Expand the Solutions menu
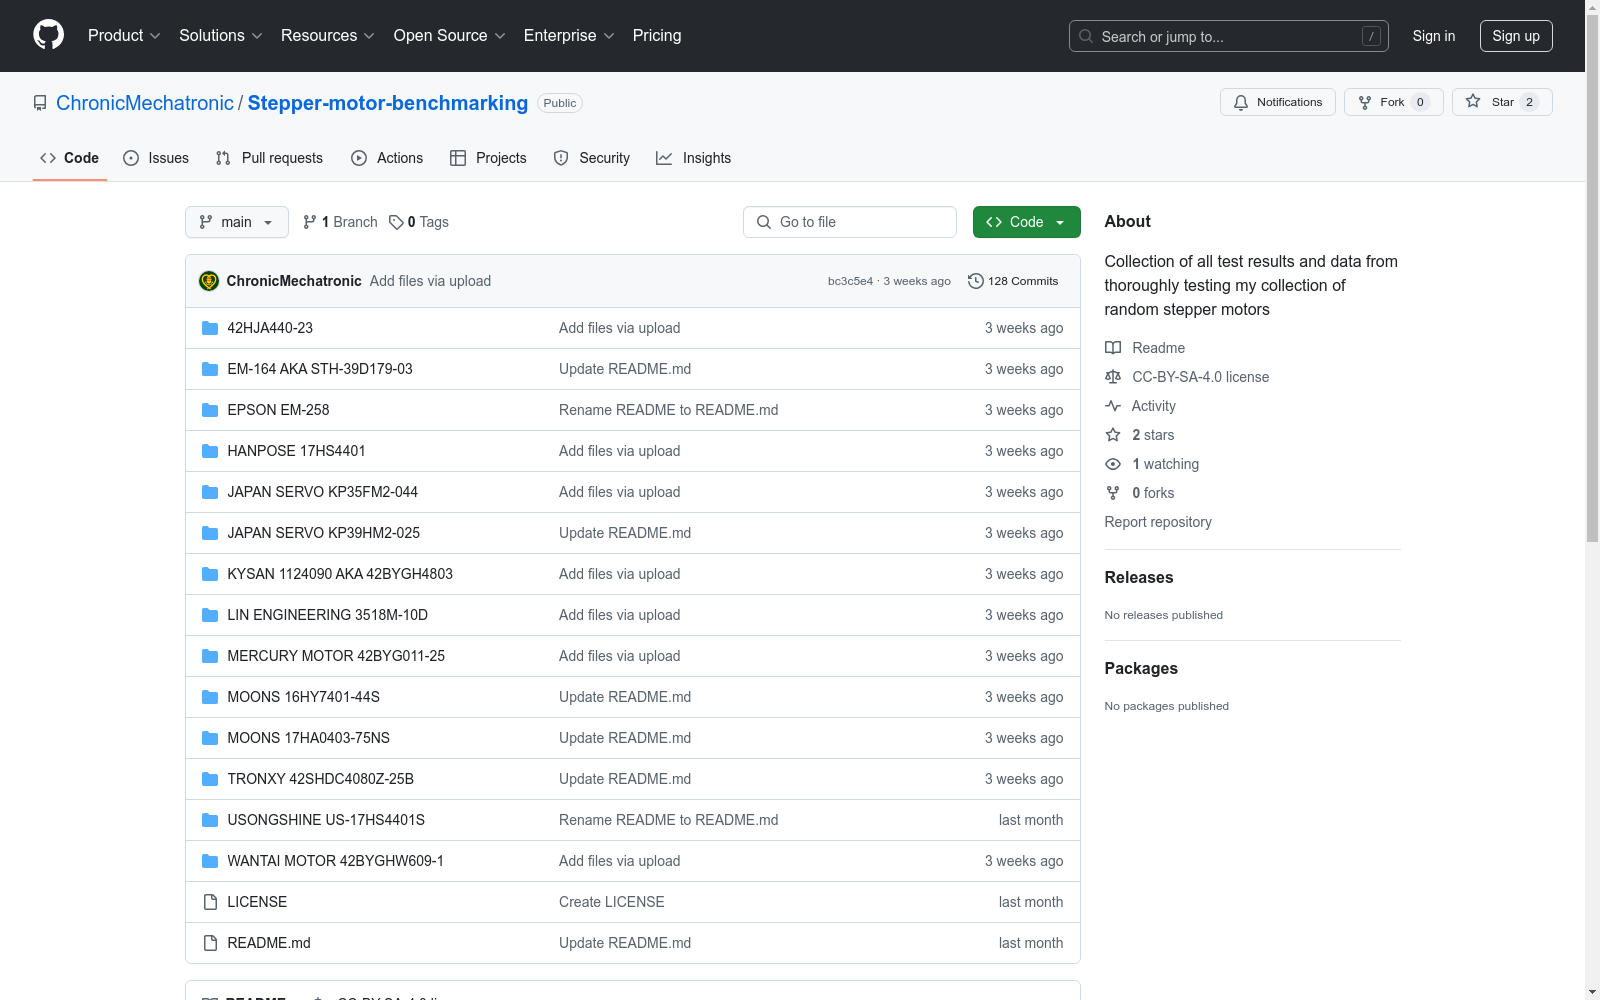1600x1000 pixels. point(221,35)
